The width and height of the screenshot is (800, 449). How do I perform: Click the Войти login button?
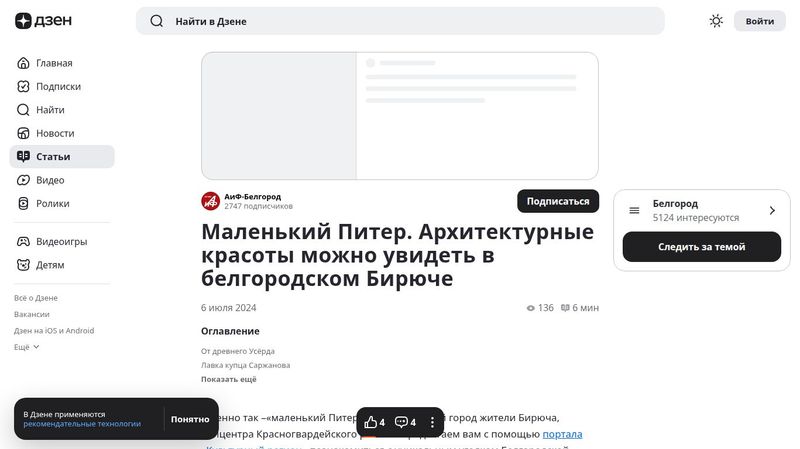coord(759,21)
